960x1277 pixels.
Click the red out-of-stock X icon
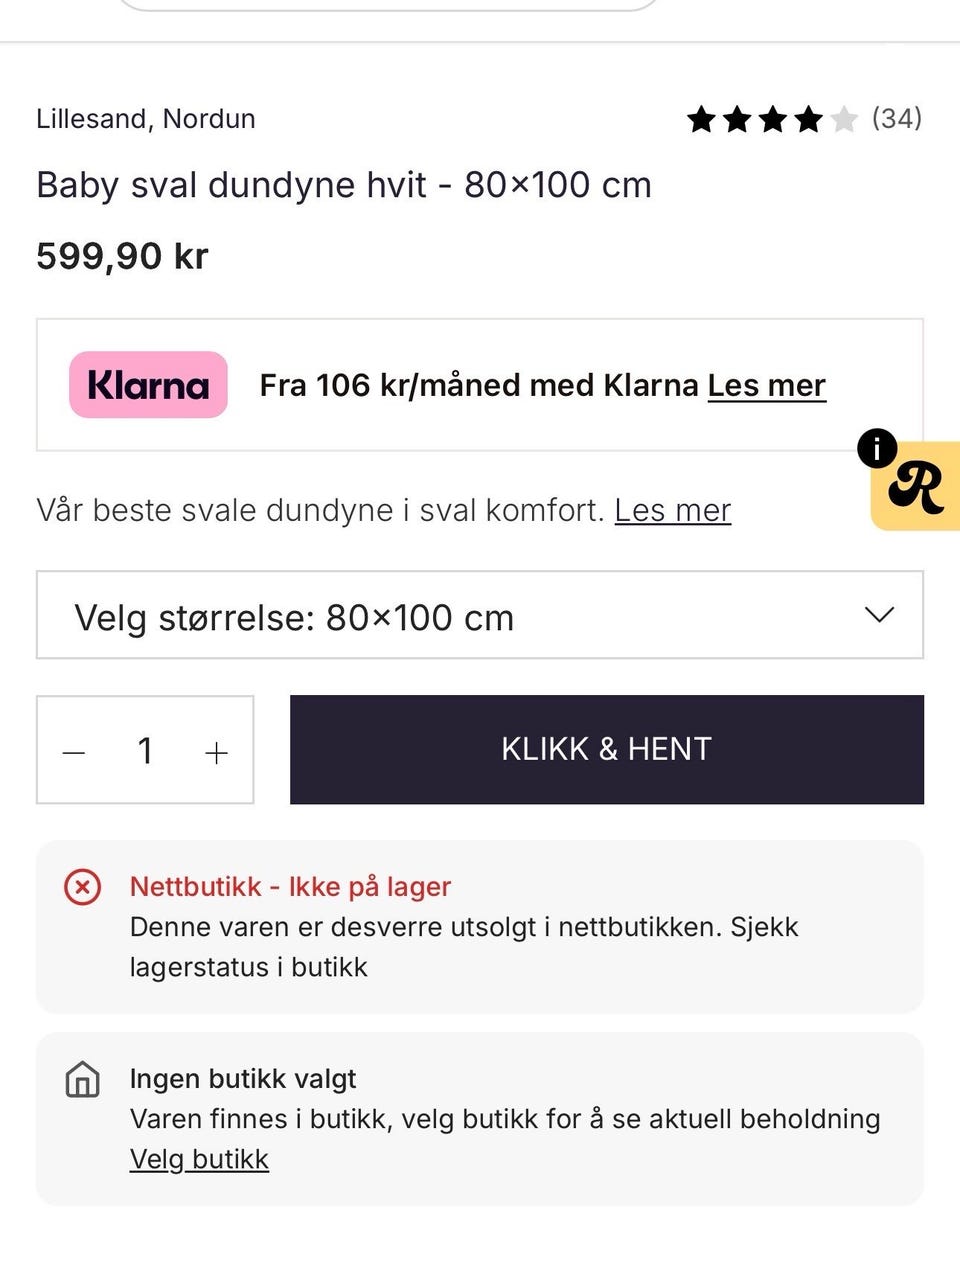(x=82, y=887)
